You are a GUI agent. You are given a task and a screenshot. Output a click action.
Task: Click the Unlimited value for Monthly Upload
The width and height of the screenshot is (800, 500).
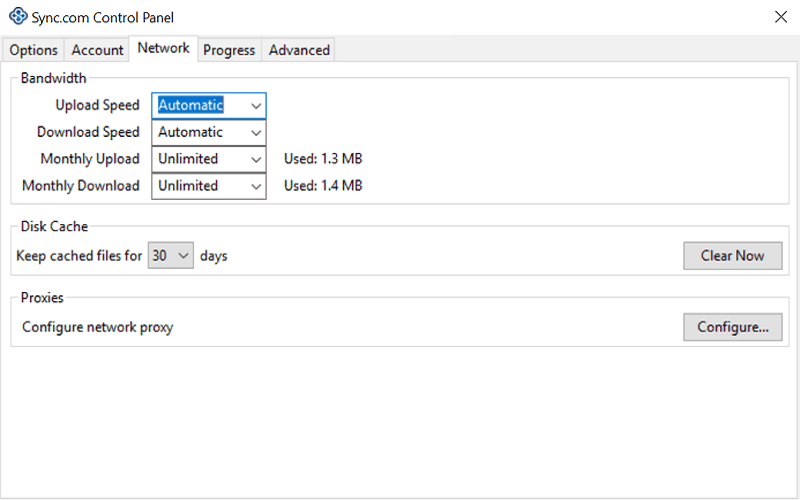tap(188, 159)
